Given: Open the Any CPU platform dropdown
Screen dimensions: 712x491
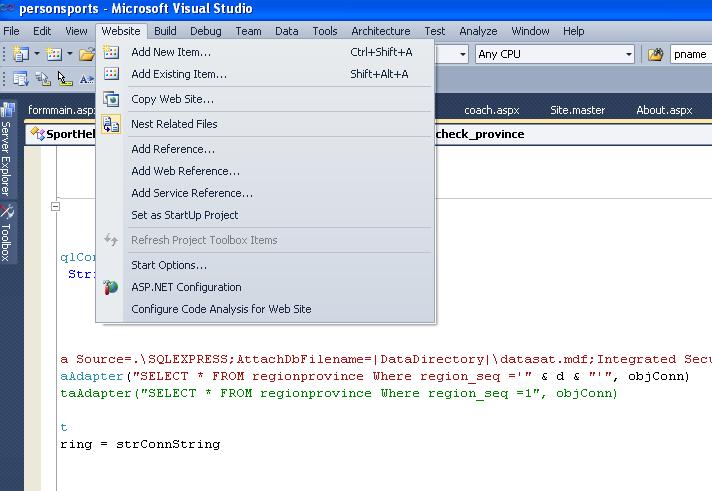Looking at the screenshot, I should [x=555, y=54].
